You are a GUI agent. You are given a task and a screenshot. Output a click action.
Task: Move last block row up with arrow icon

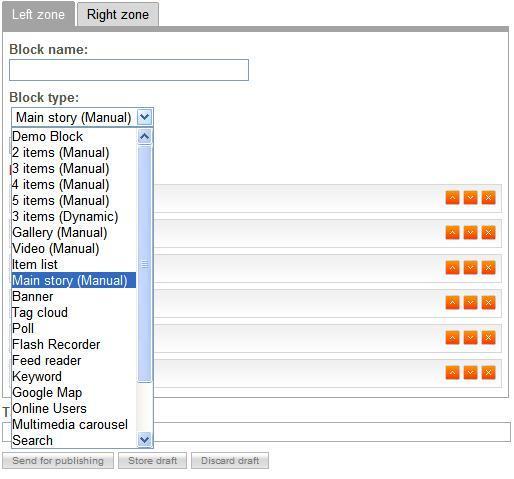tap(452, 373)
